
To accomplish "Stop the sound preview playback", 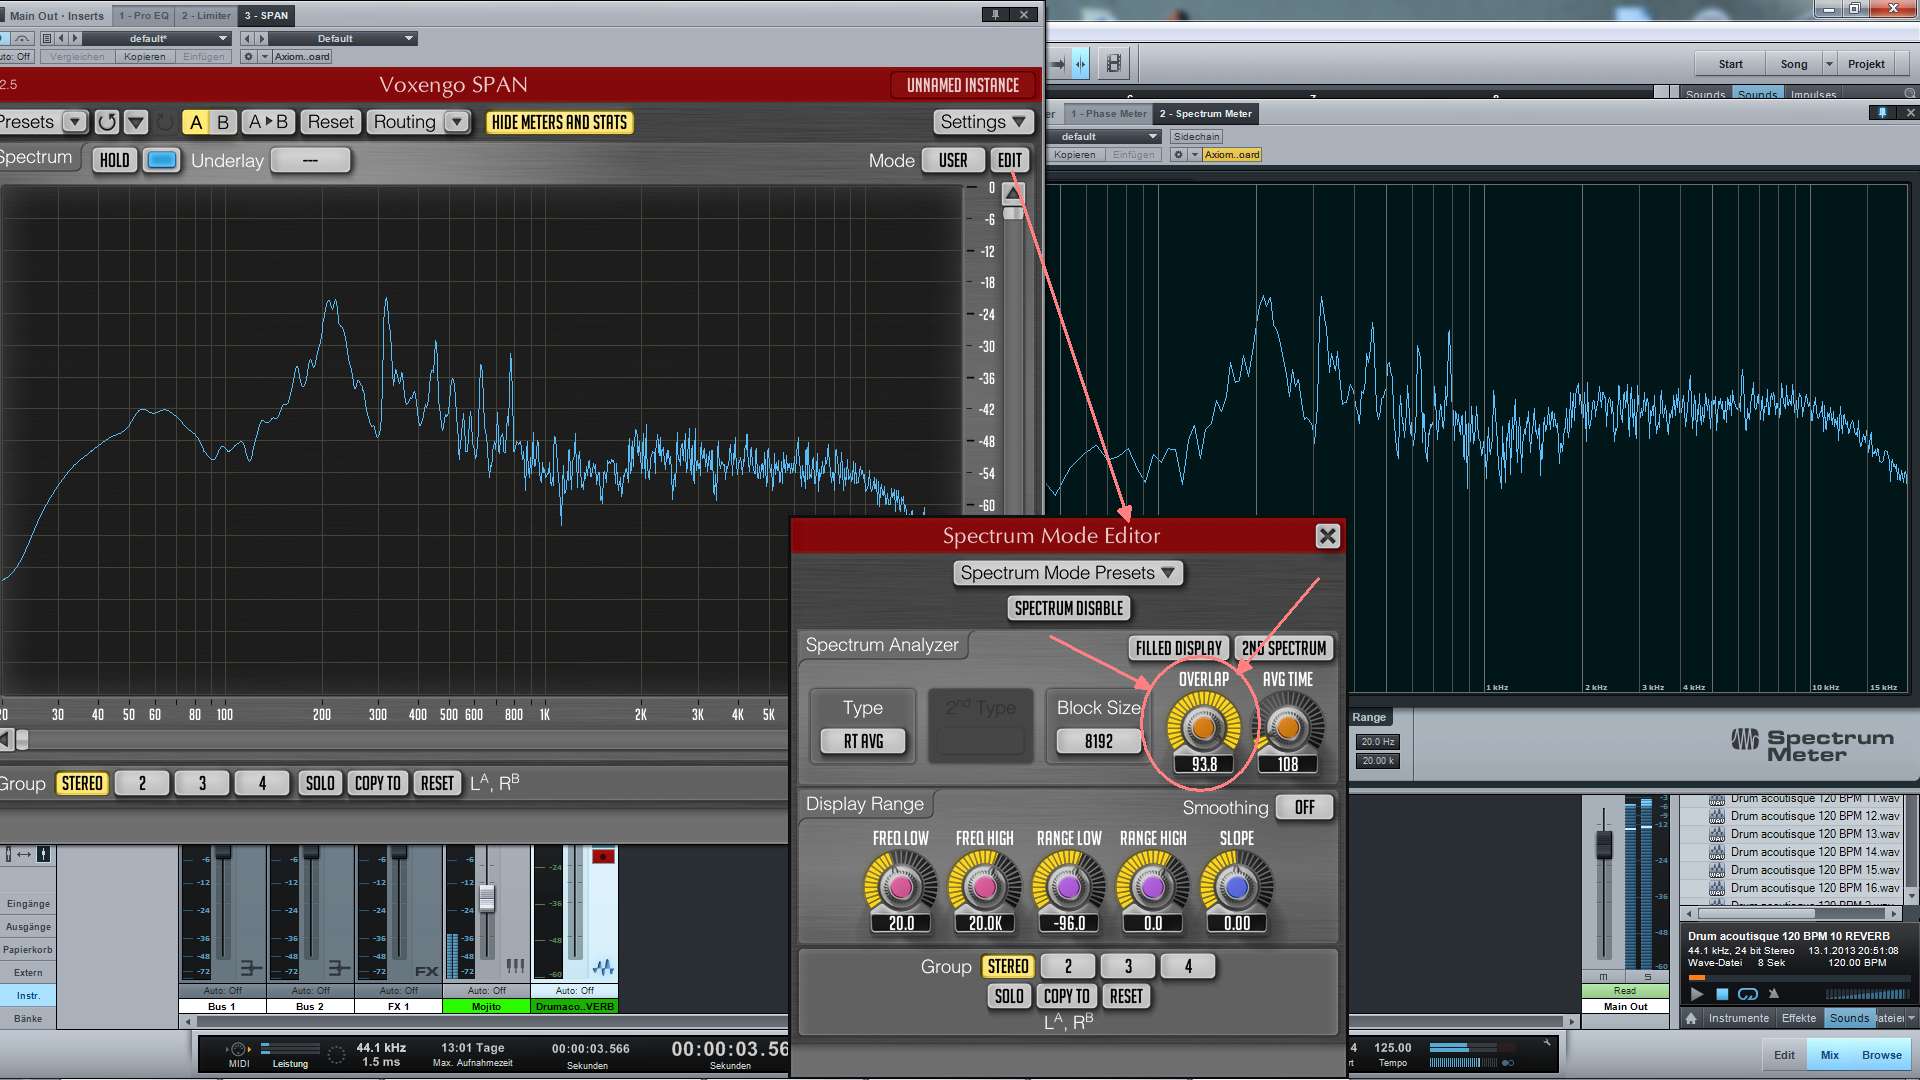I will [1722, 994].
